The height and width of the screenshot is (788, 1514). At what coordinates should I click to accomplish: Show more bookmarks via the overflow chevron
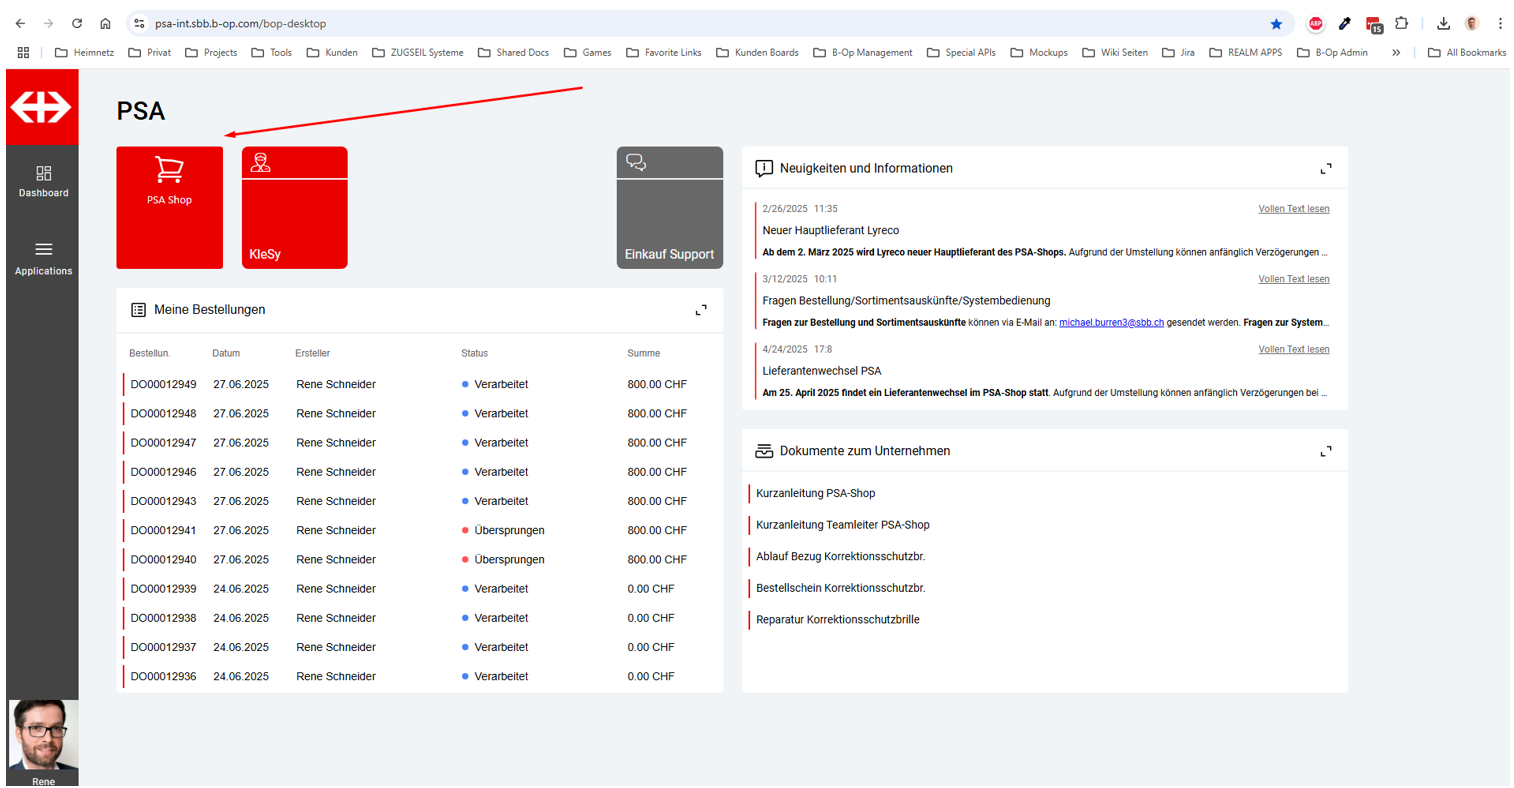coord(1396,53)
